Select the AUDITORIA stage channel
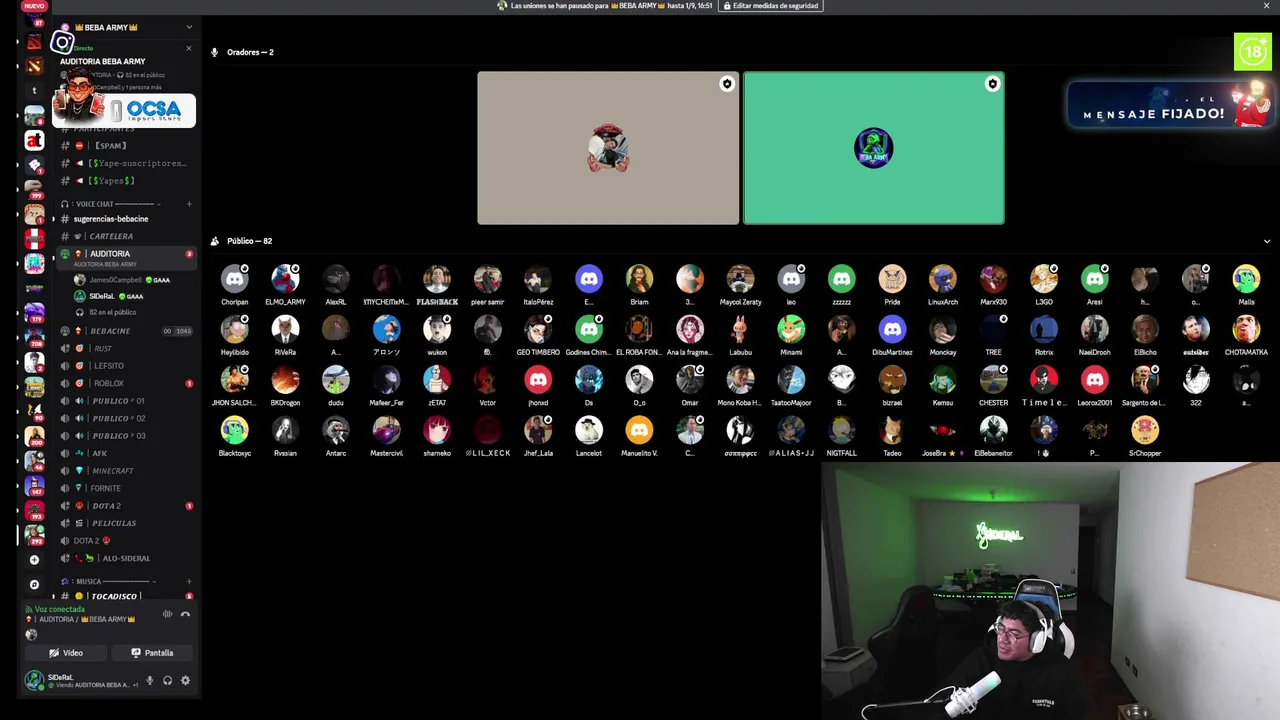Viewport: 1280px width, 720px height. 124,257
